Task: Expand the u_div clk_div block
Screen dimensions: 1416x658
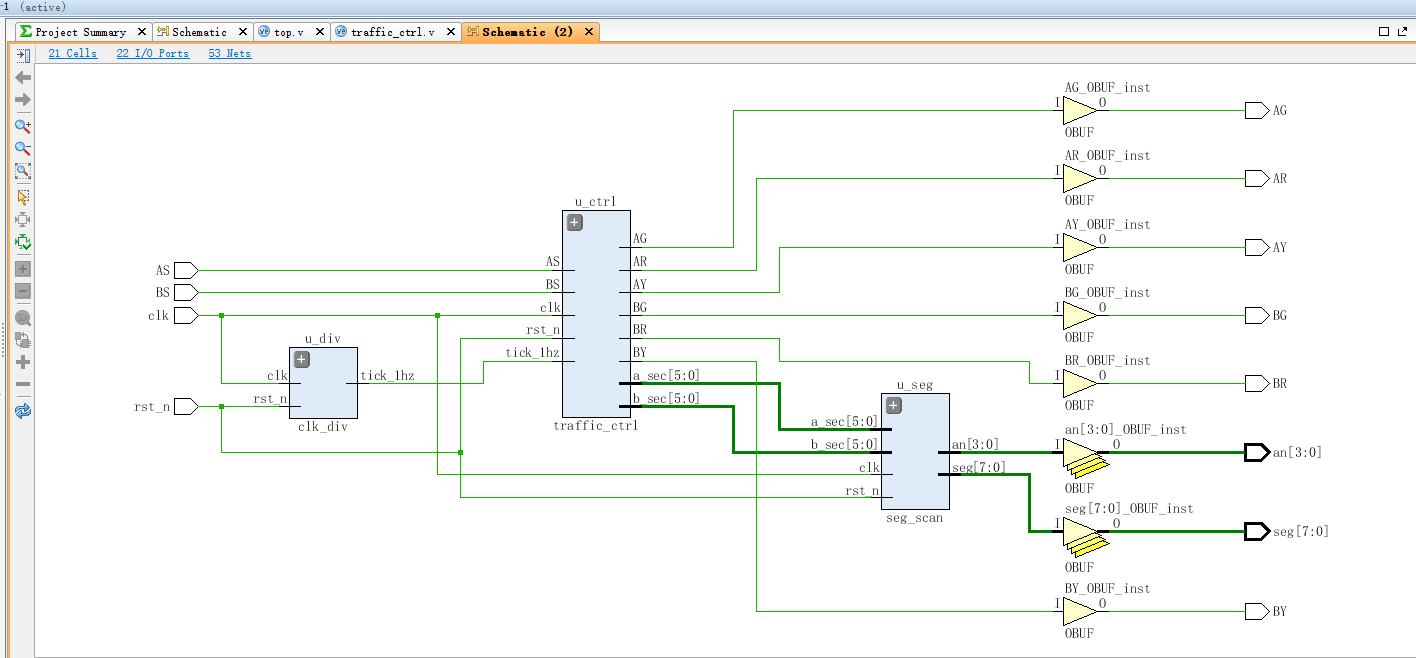Action: pos(302,360)
